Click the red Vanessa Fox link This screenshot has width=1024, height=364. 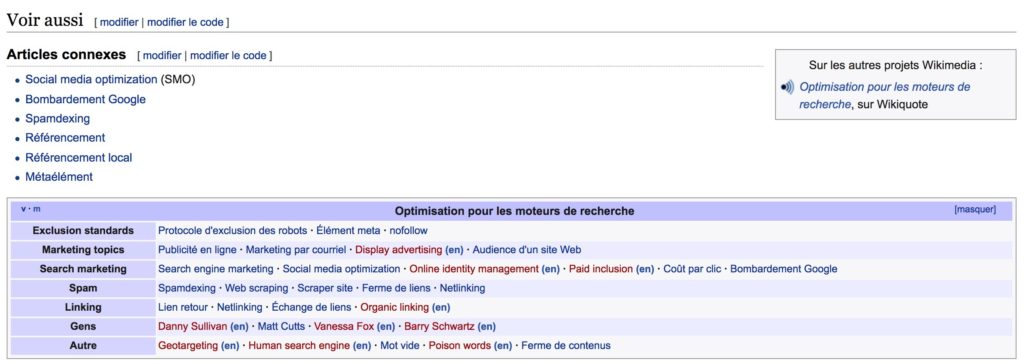[344, 326]
